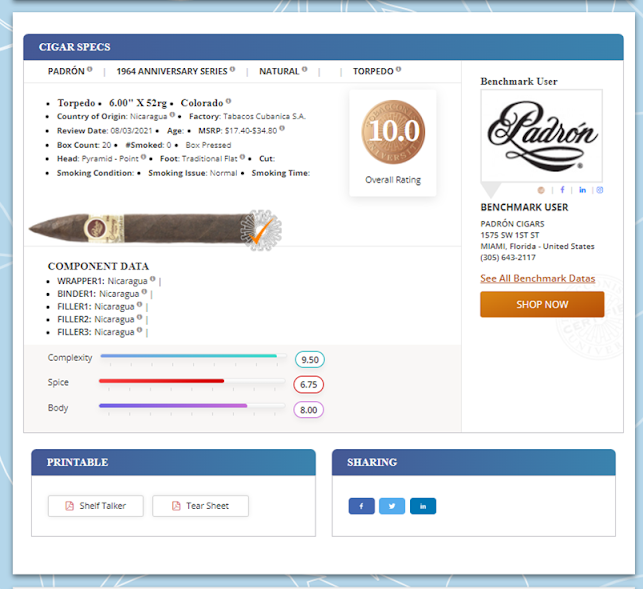Click info icon beside FILLER3 Nicaragua

[139, 330]
